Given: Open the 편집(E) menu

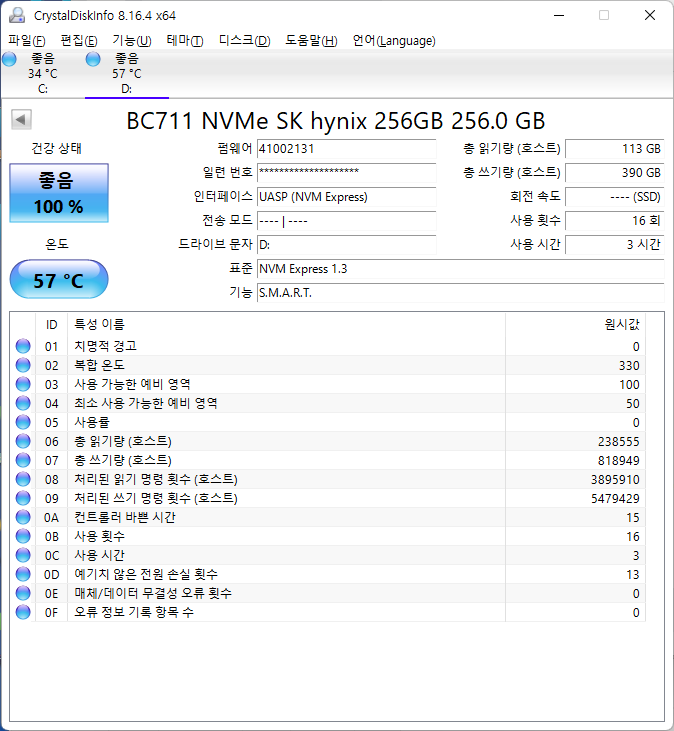Looking at the screenshot, I should coord(79,41).
